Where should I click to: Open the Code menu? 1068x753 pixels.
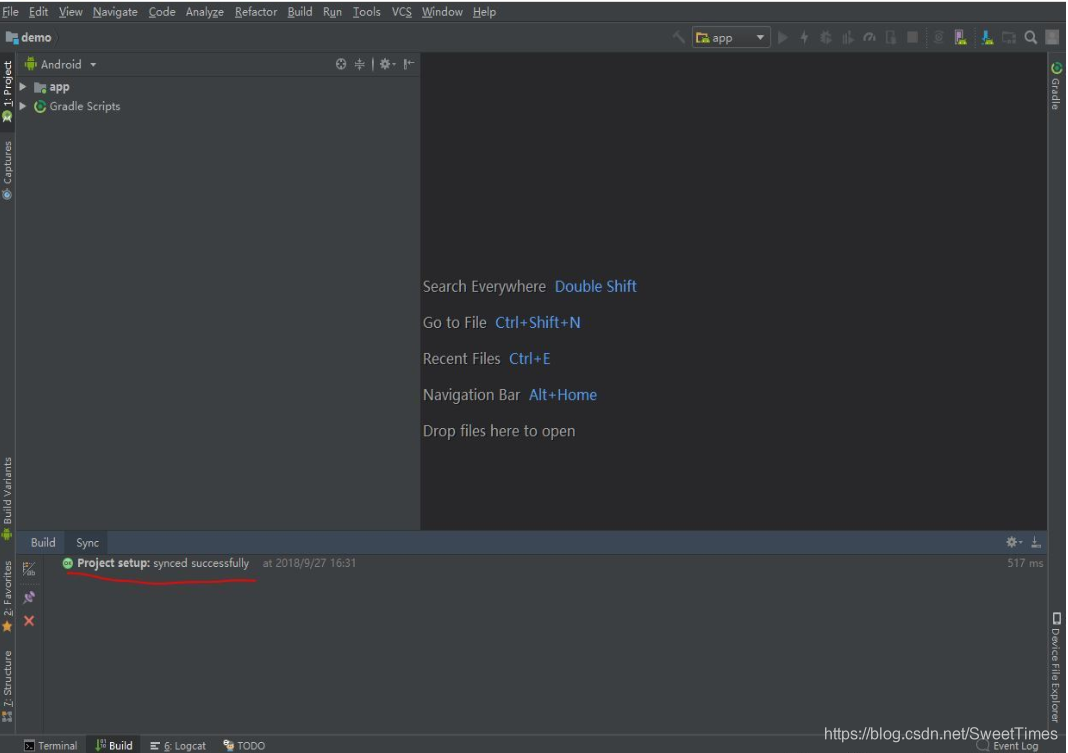[162, 12]
